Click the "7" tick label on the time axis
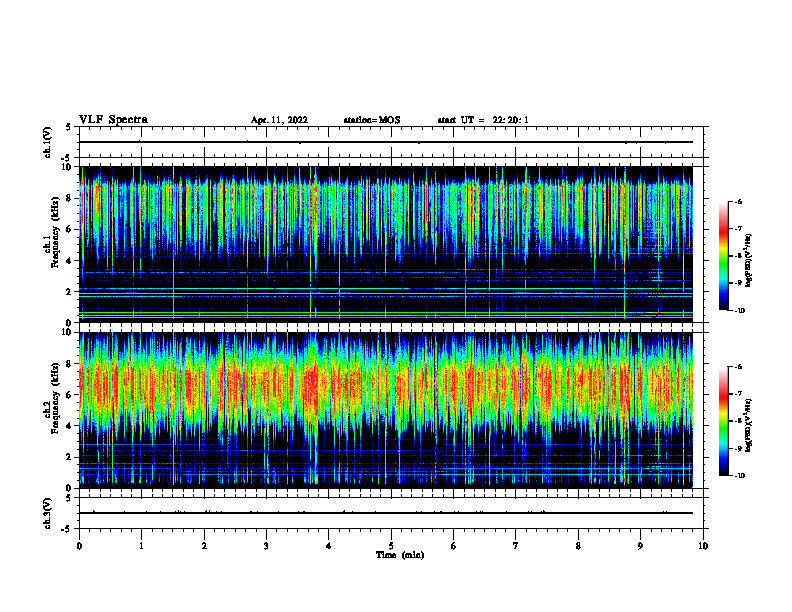The width and height of the screenshot is (792, 612). [x=516, y=546]
